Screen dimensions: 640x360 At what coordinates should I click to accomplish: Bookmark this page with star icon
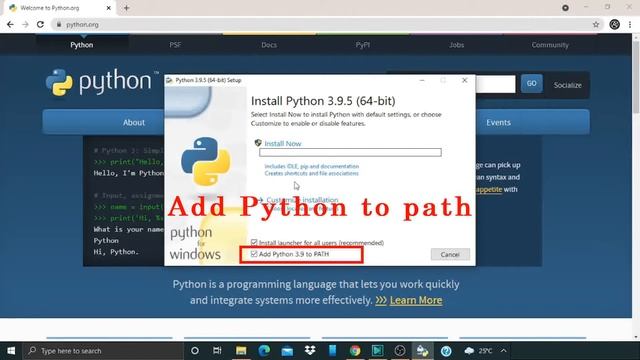point(596,24)
